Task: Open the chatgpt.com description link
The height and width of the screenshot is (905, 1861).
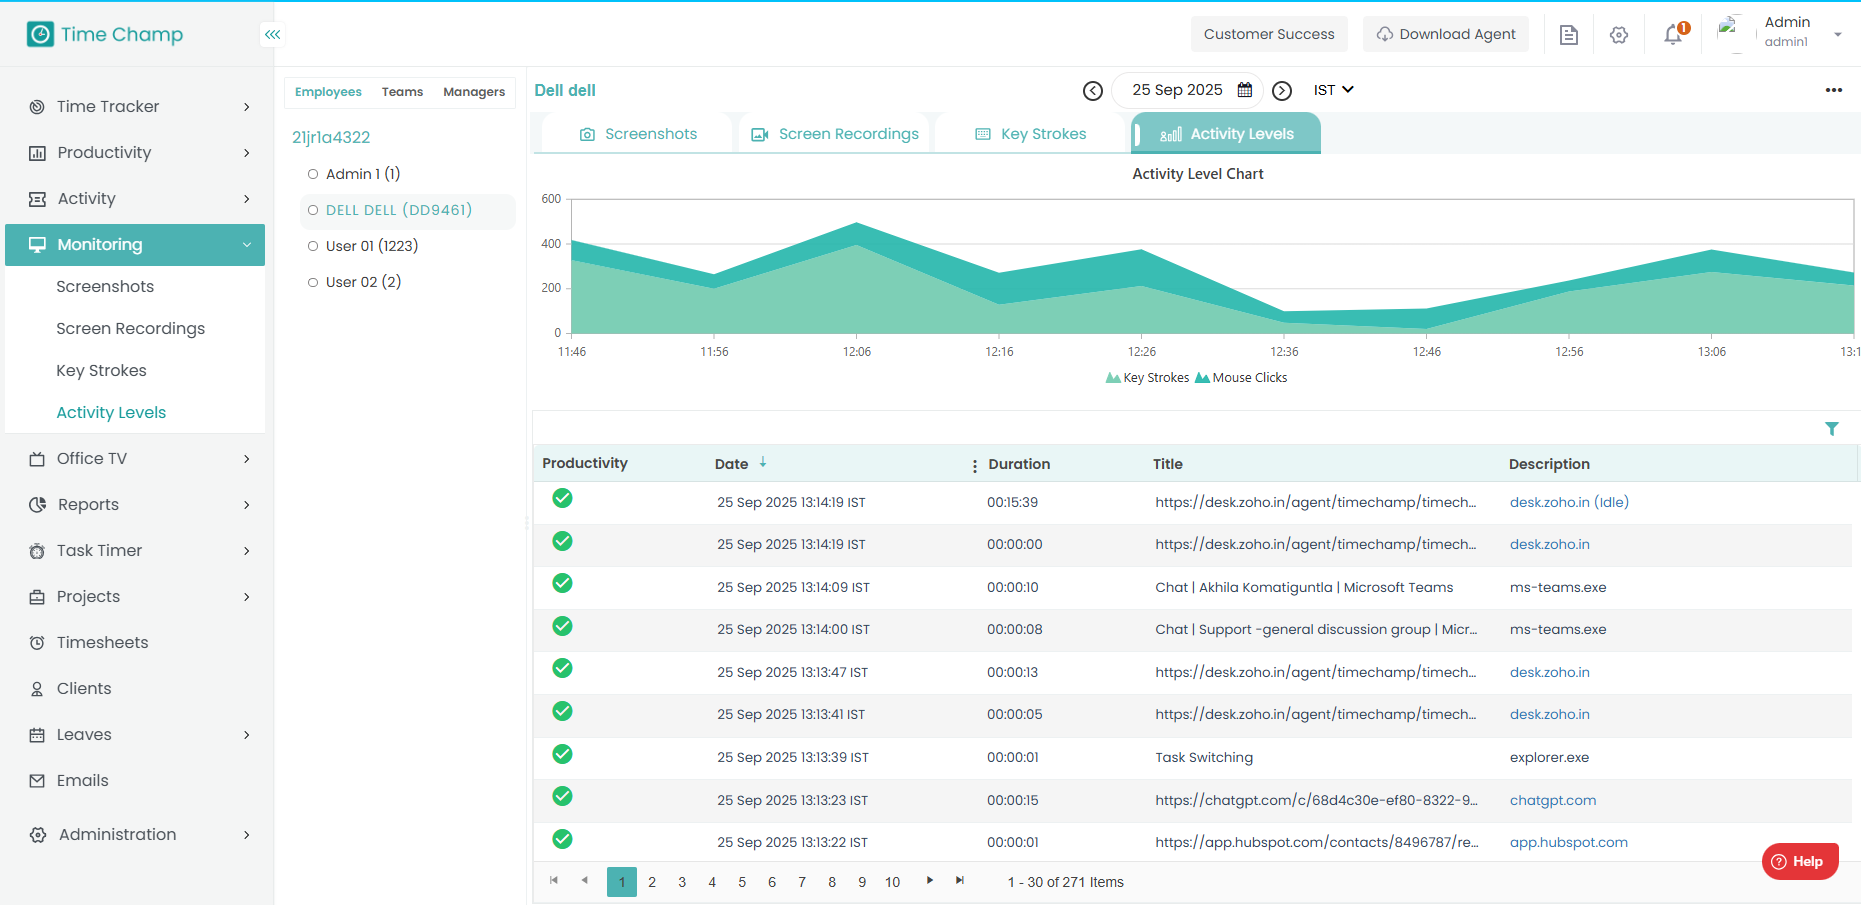Action: 1552,800
